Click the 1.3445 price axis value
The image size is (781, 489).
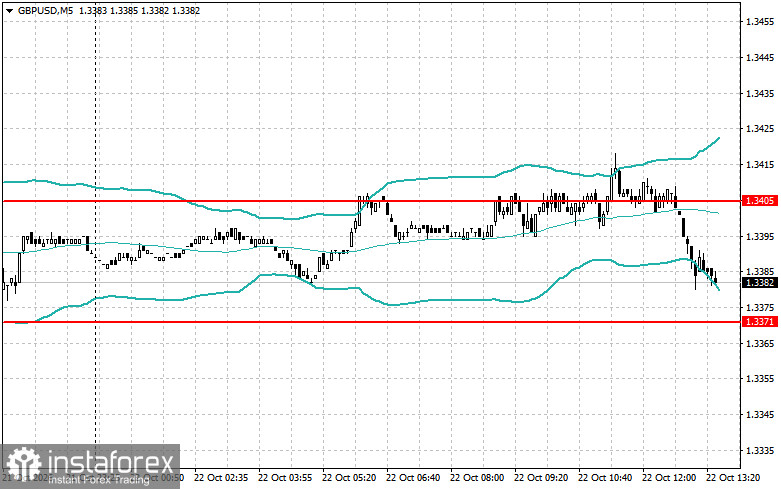(760, 58)
